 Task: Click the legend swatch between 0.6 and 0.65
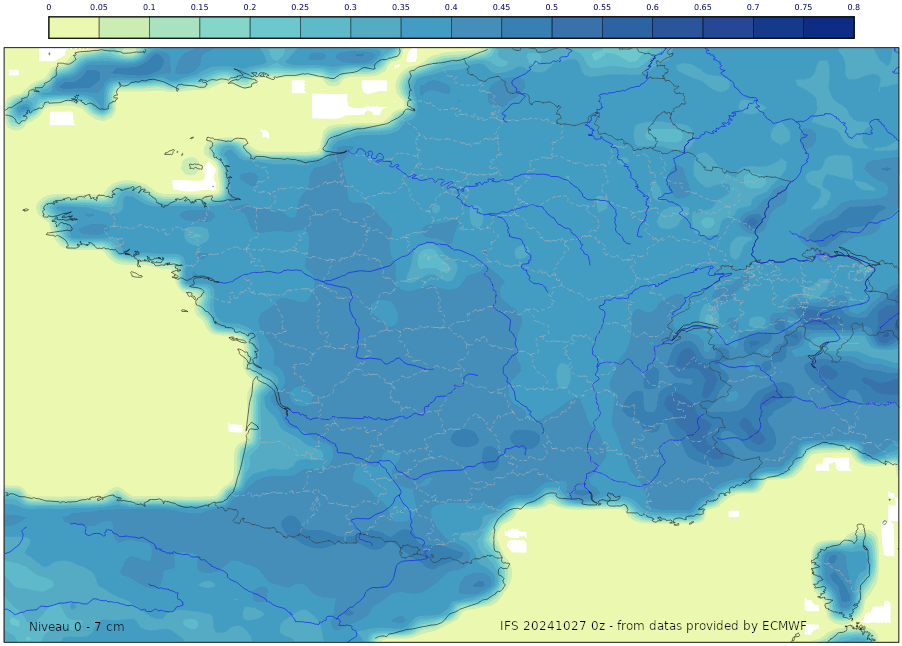pyautogui.click(x=678, y=27)
